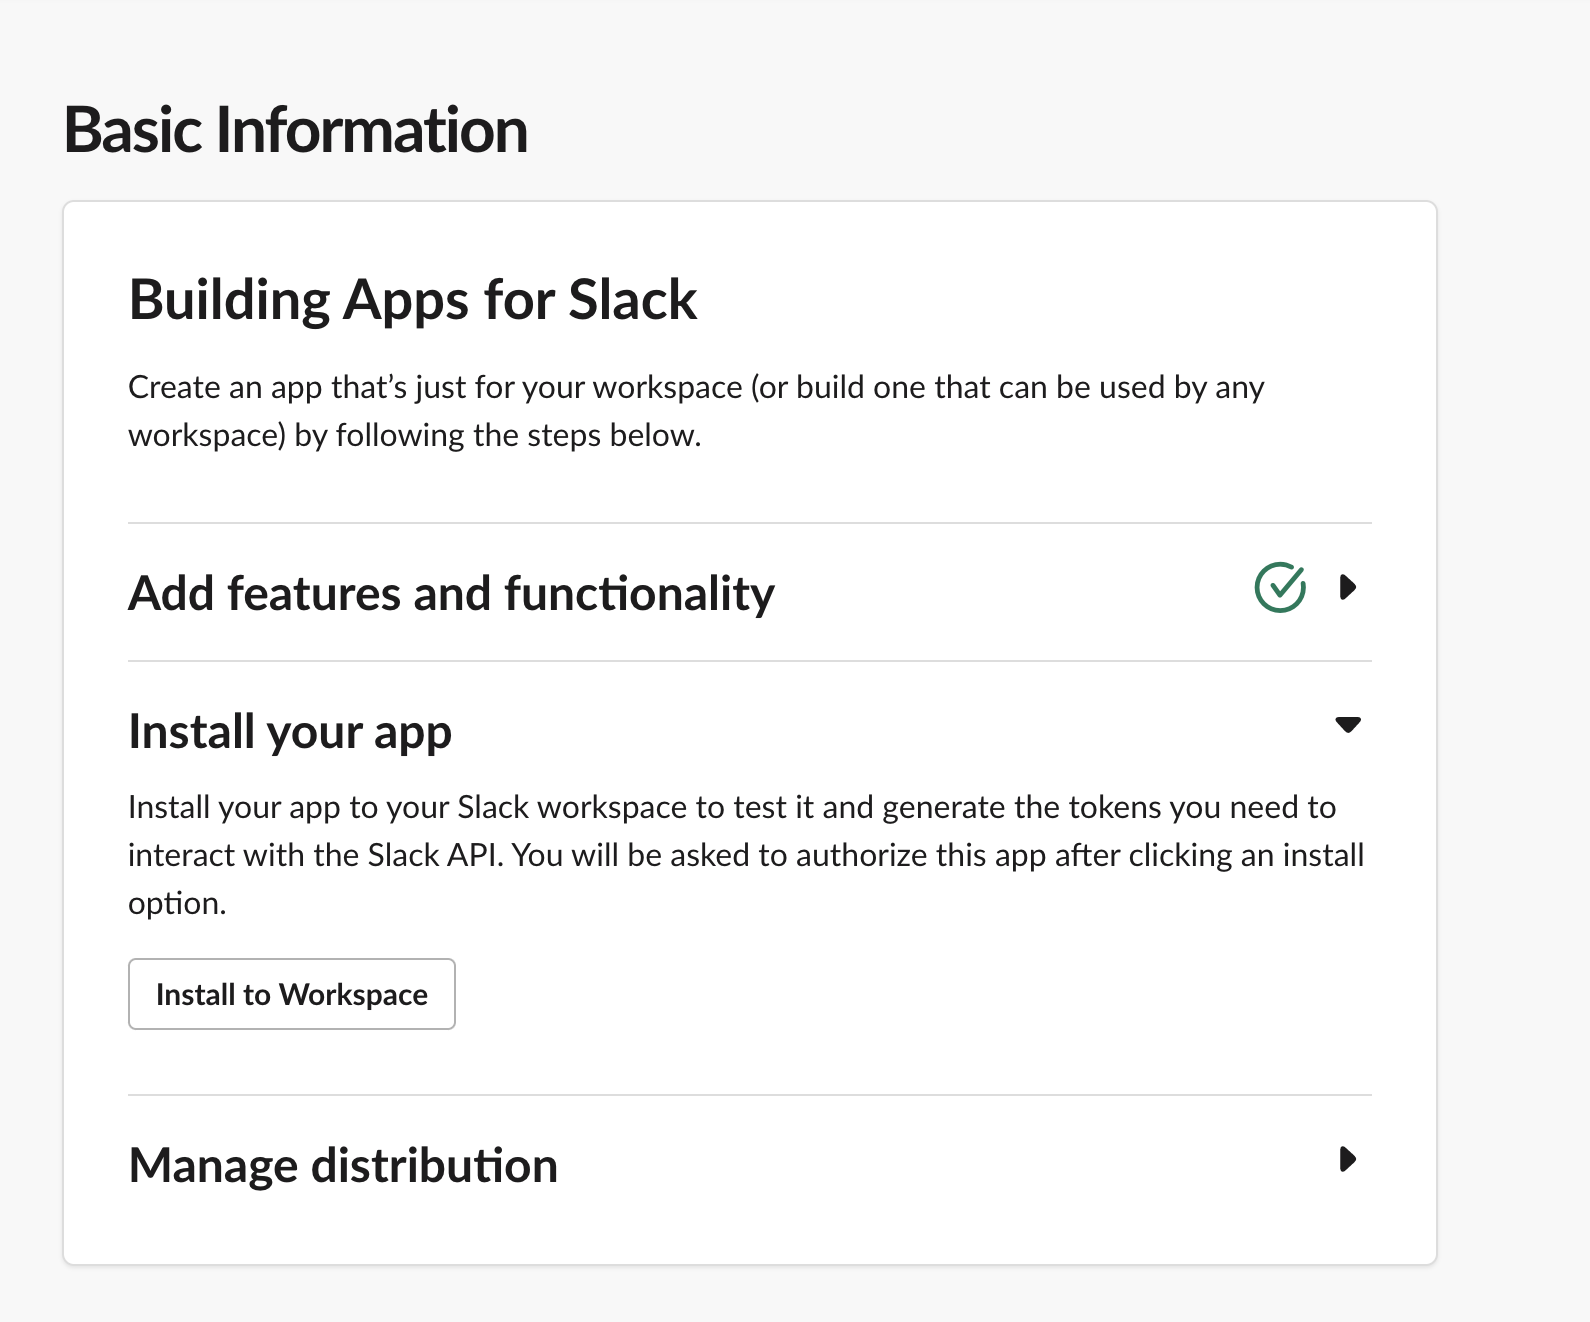Click the divider above Install your app
Image resolution: width=1590 pixels, height=1322 pixels.
[x=750, y=661]
